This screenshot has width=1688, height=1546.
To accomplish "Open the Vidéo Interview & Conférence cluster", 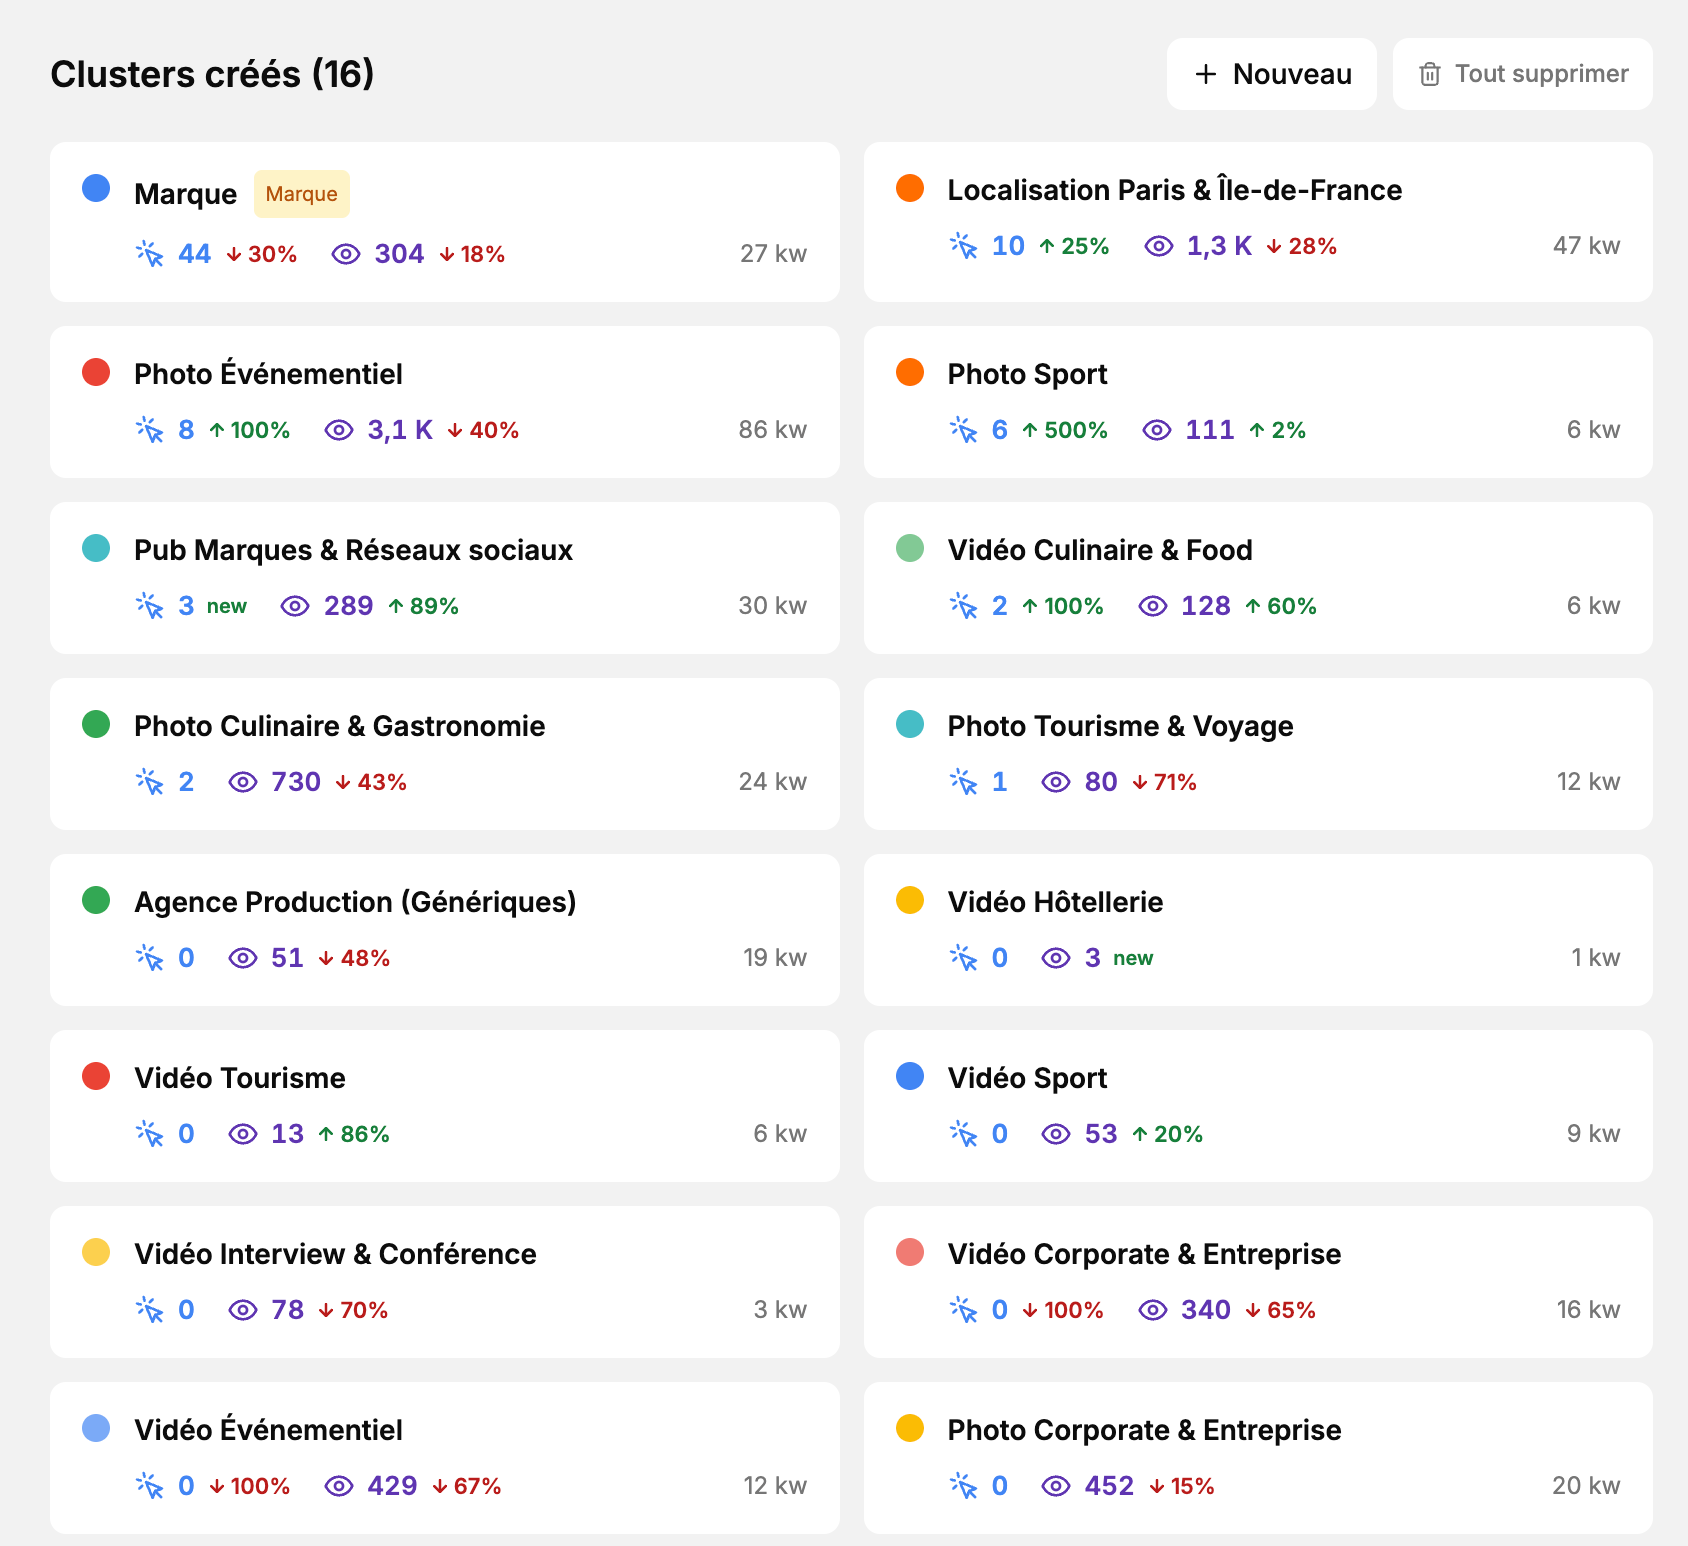I will 335,1254.
